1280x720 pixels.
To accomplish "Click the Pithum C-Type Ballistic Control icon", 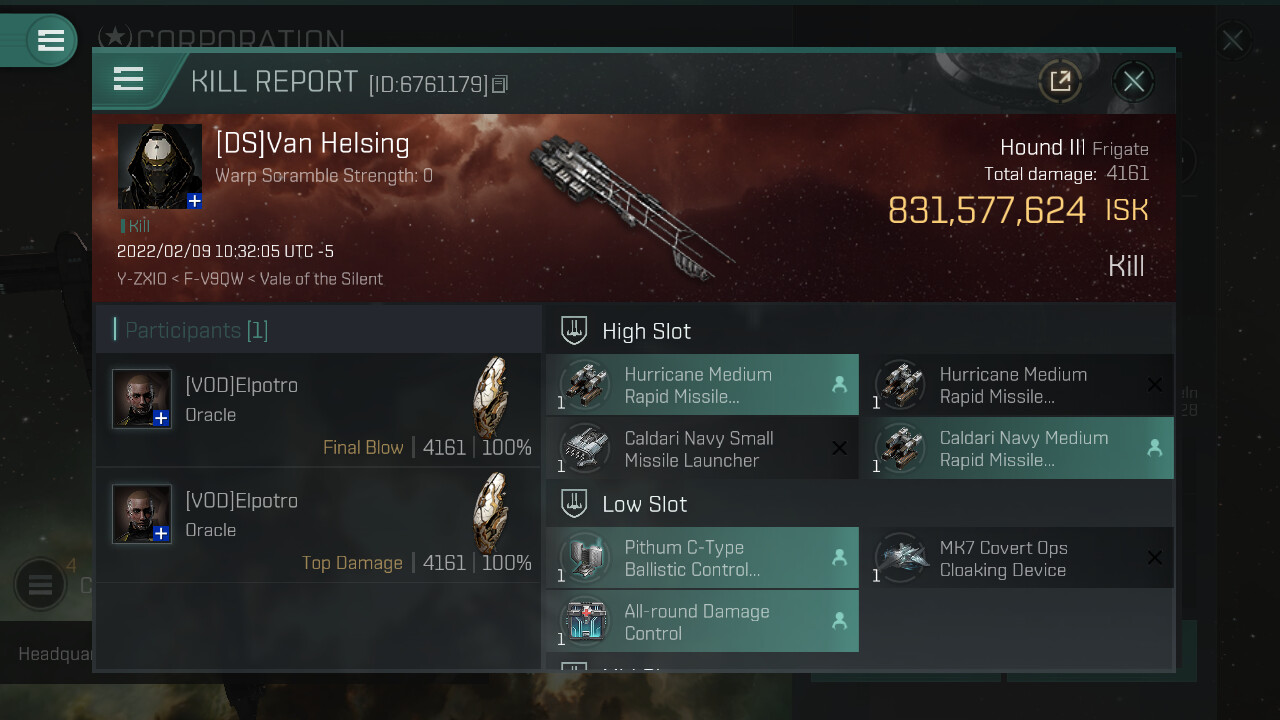I will (x=585, y=558).
